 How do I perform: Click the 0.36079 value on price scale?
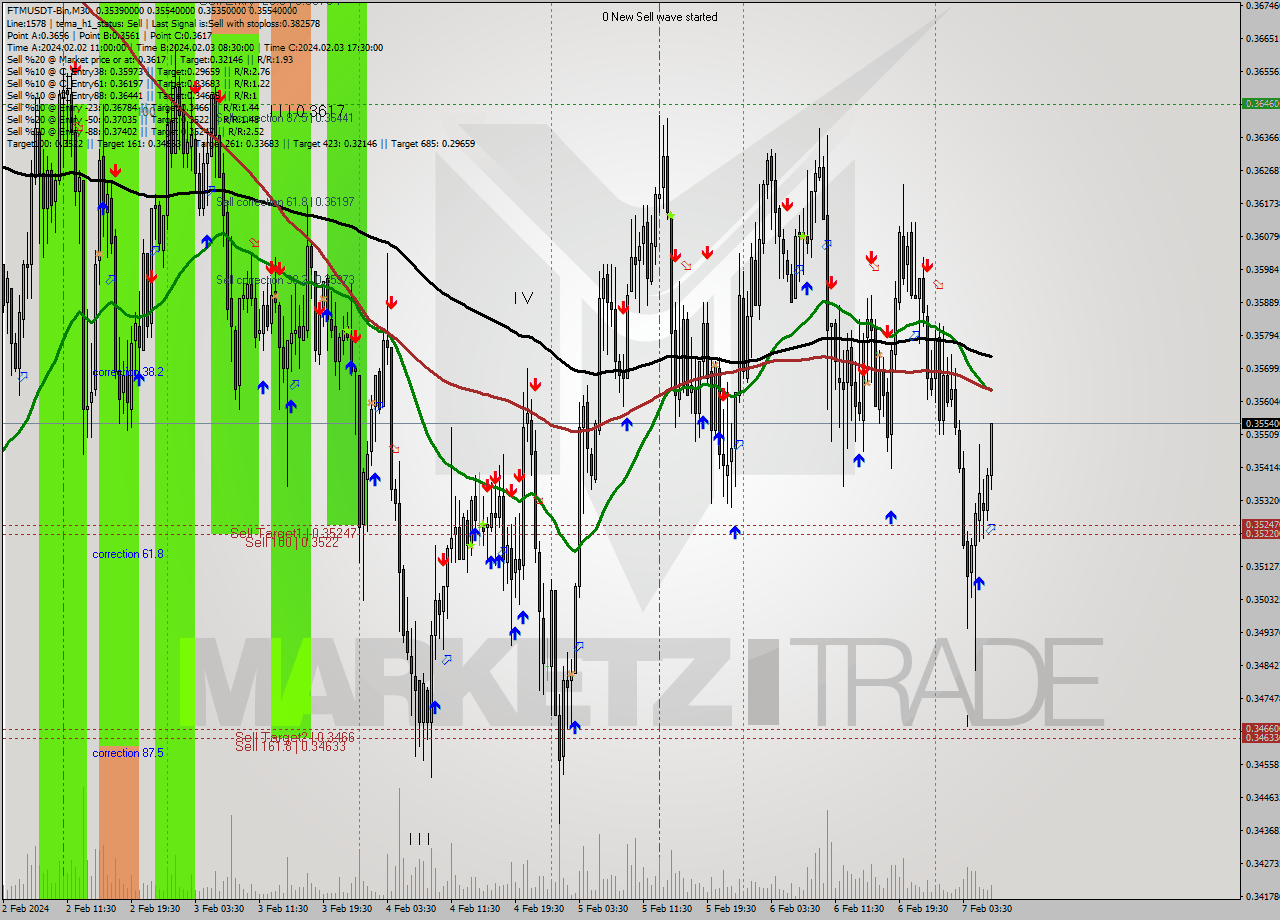tap(1261, 236)
